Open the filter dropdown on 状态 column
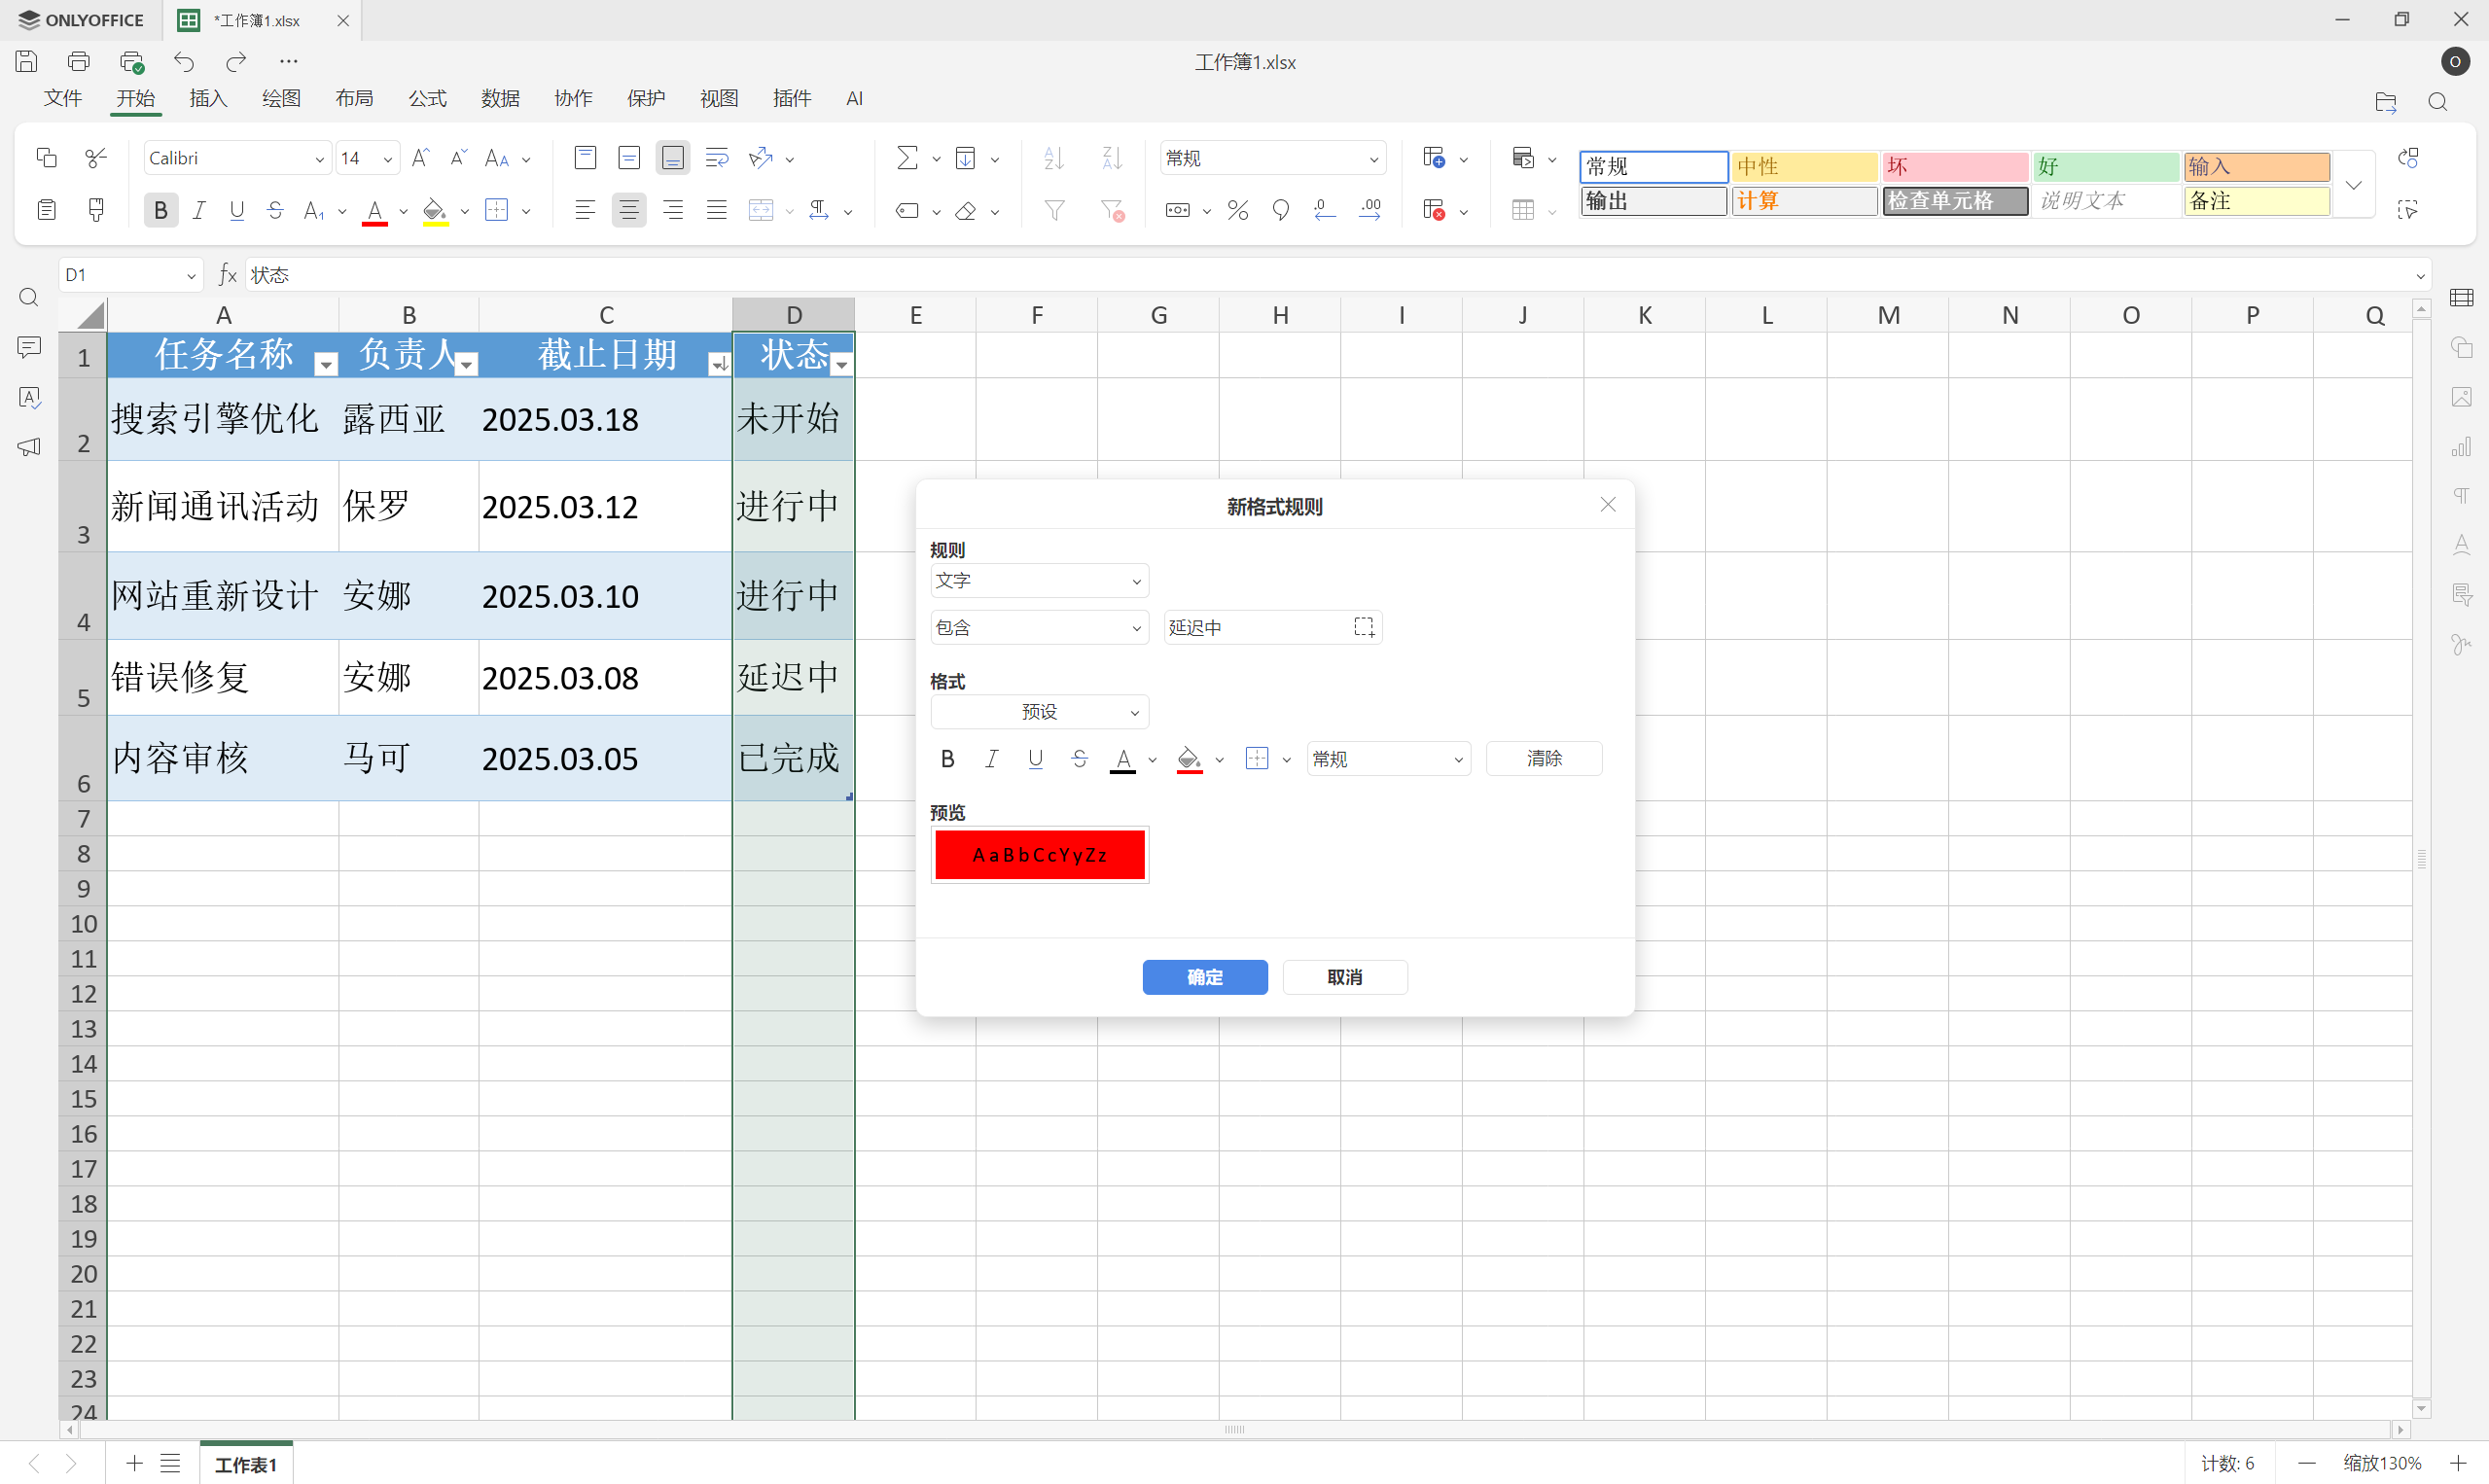 point(841,362)
